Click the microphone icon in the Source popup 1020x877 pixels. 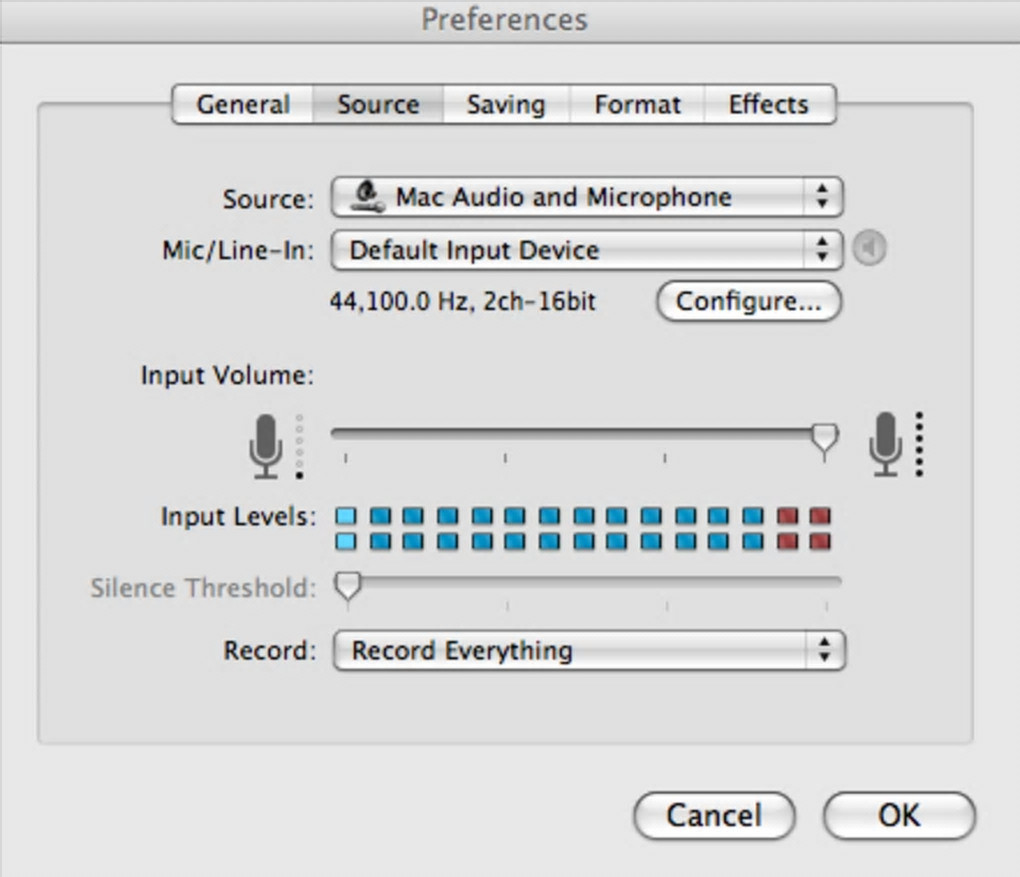pos(366,197)
